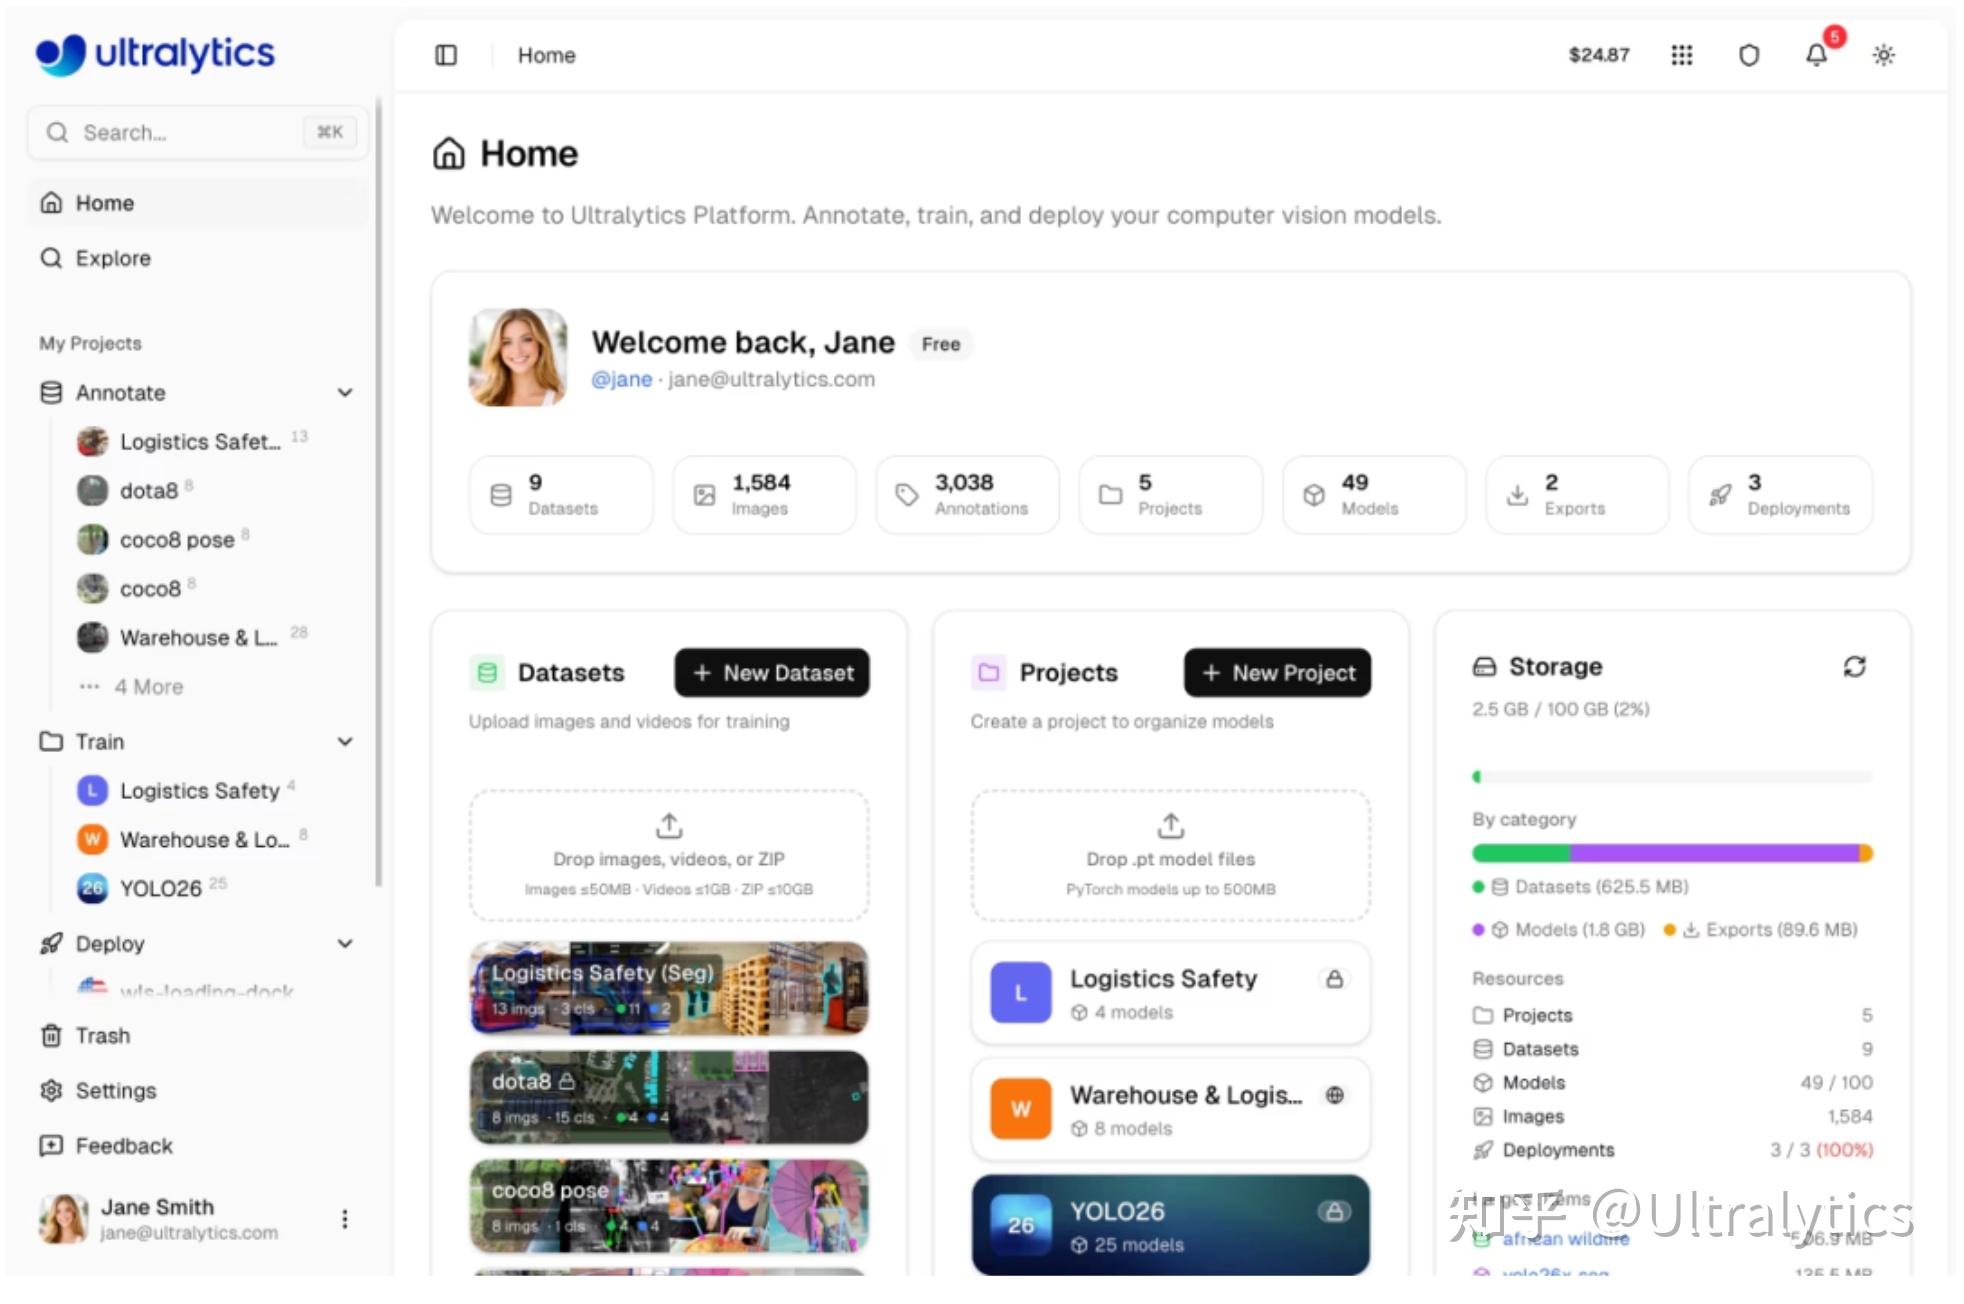Viewport: 1964px width, 1304px height.
Task: Open Projects row in Resources
Action: [x=1672, y=1016]
